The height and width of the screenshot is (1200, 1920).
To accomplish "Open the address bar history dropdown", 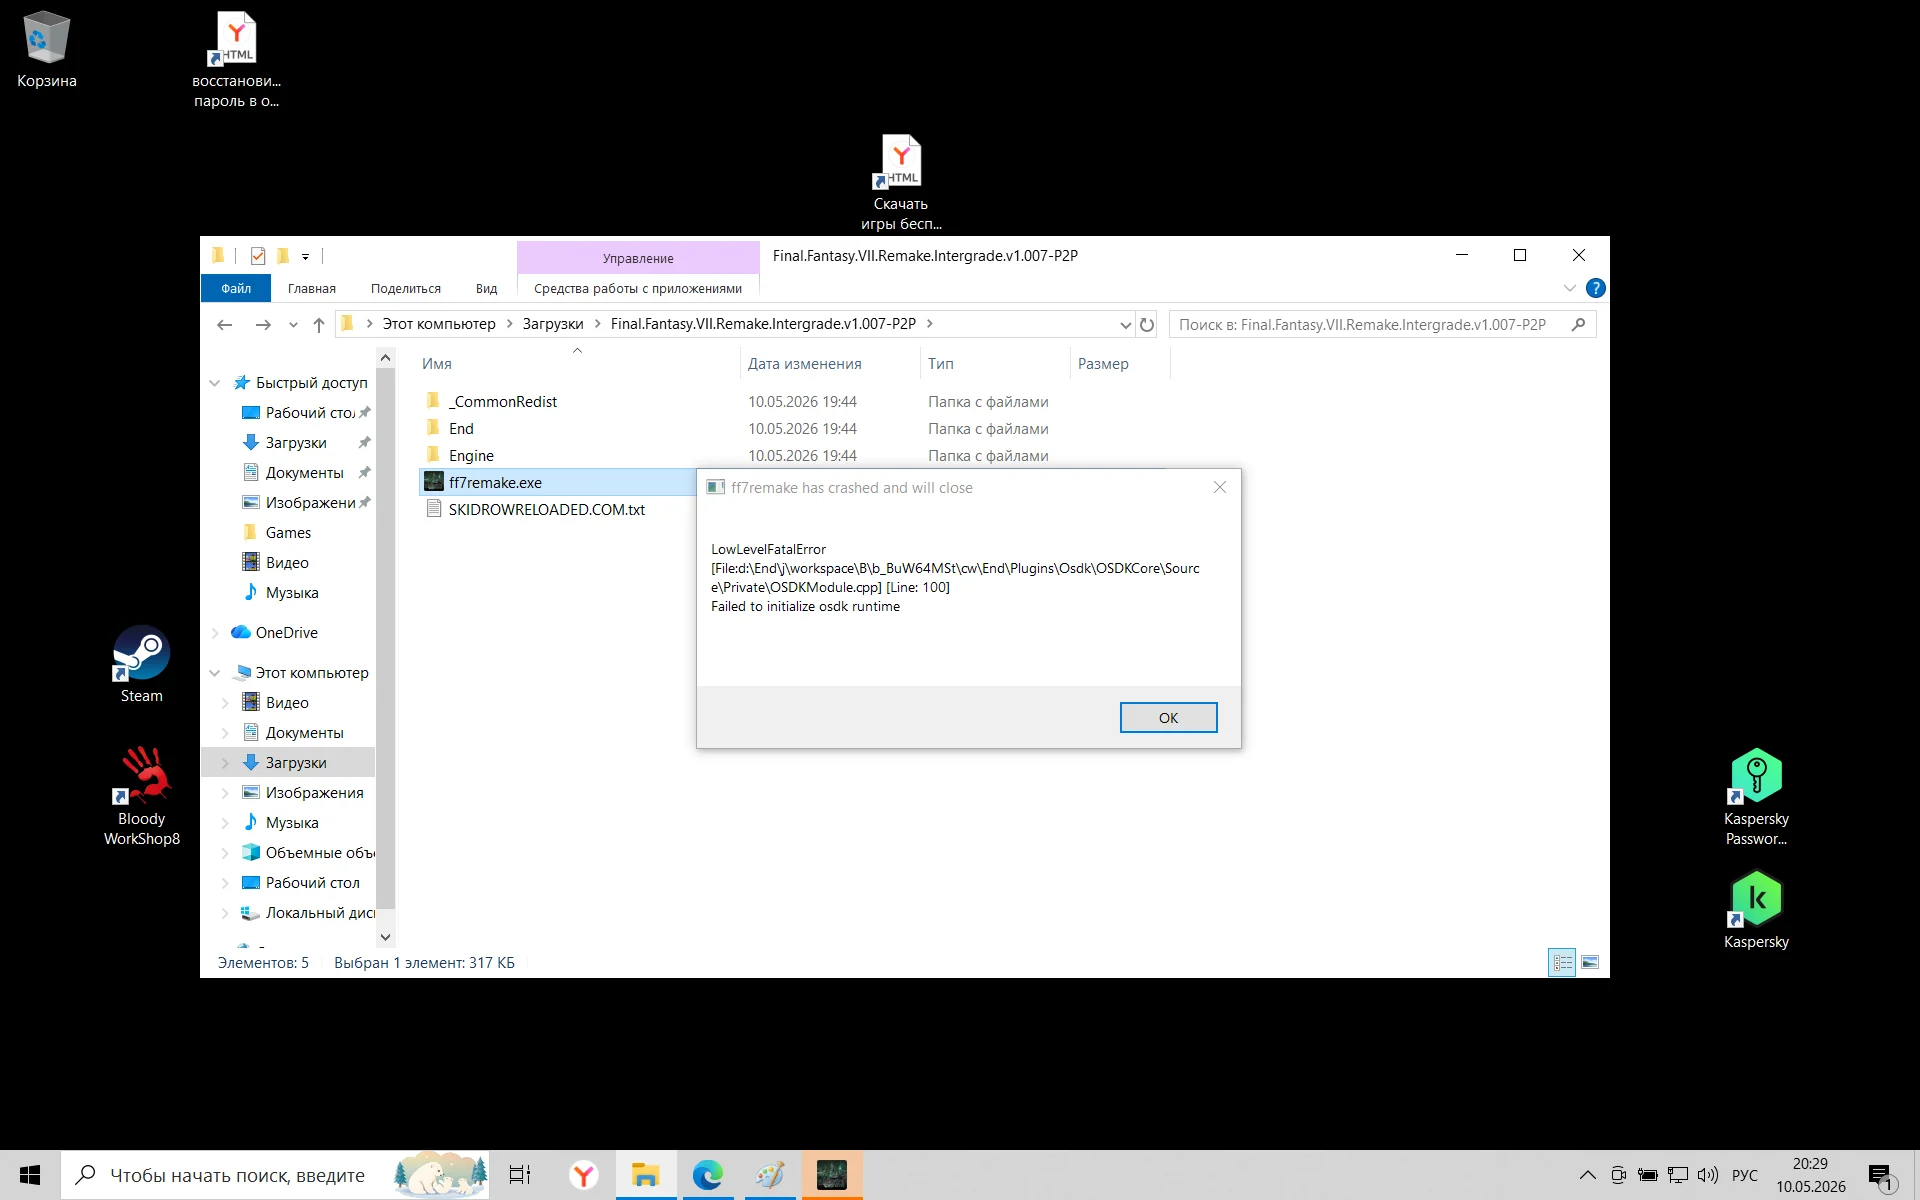I will [x=1125, y=324].
